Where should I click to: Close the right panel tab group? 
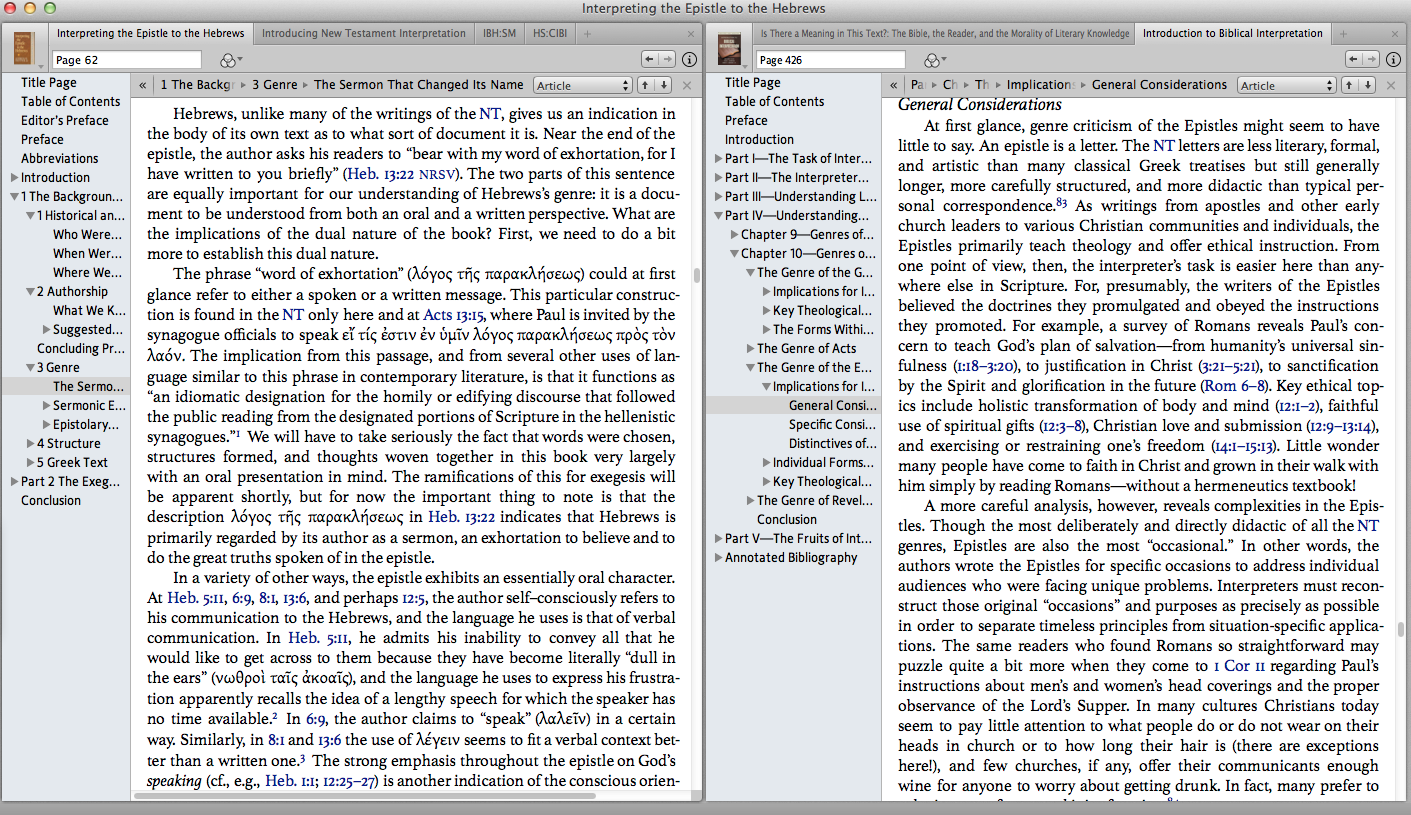[1394, 34]
